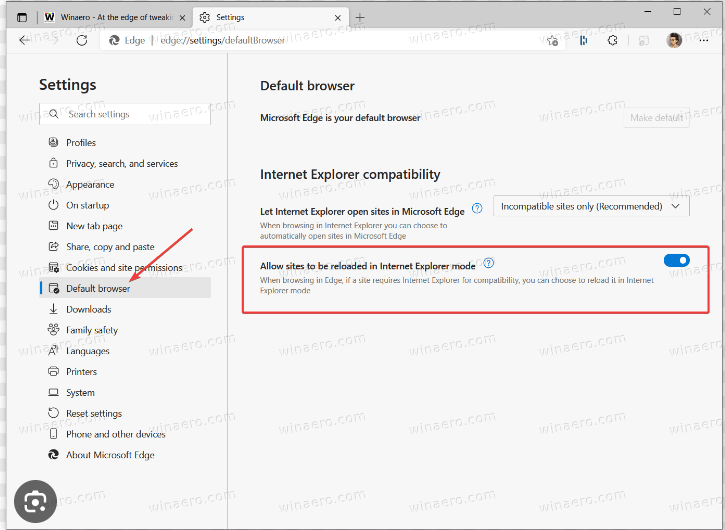Click the Languages icon
This screenshot has width=725, height=530.
[54, 350]
